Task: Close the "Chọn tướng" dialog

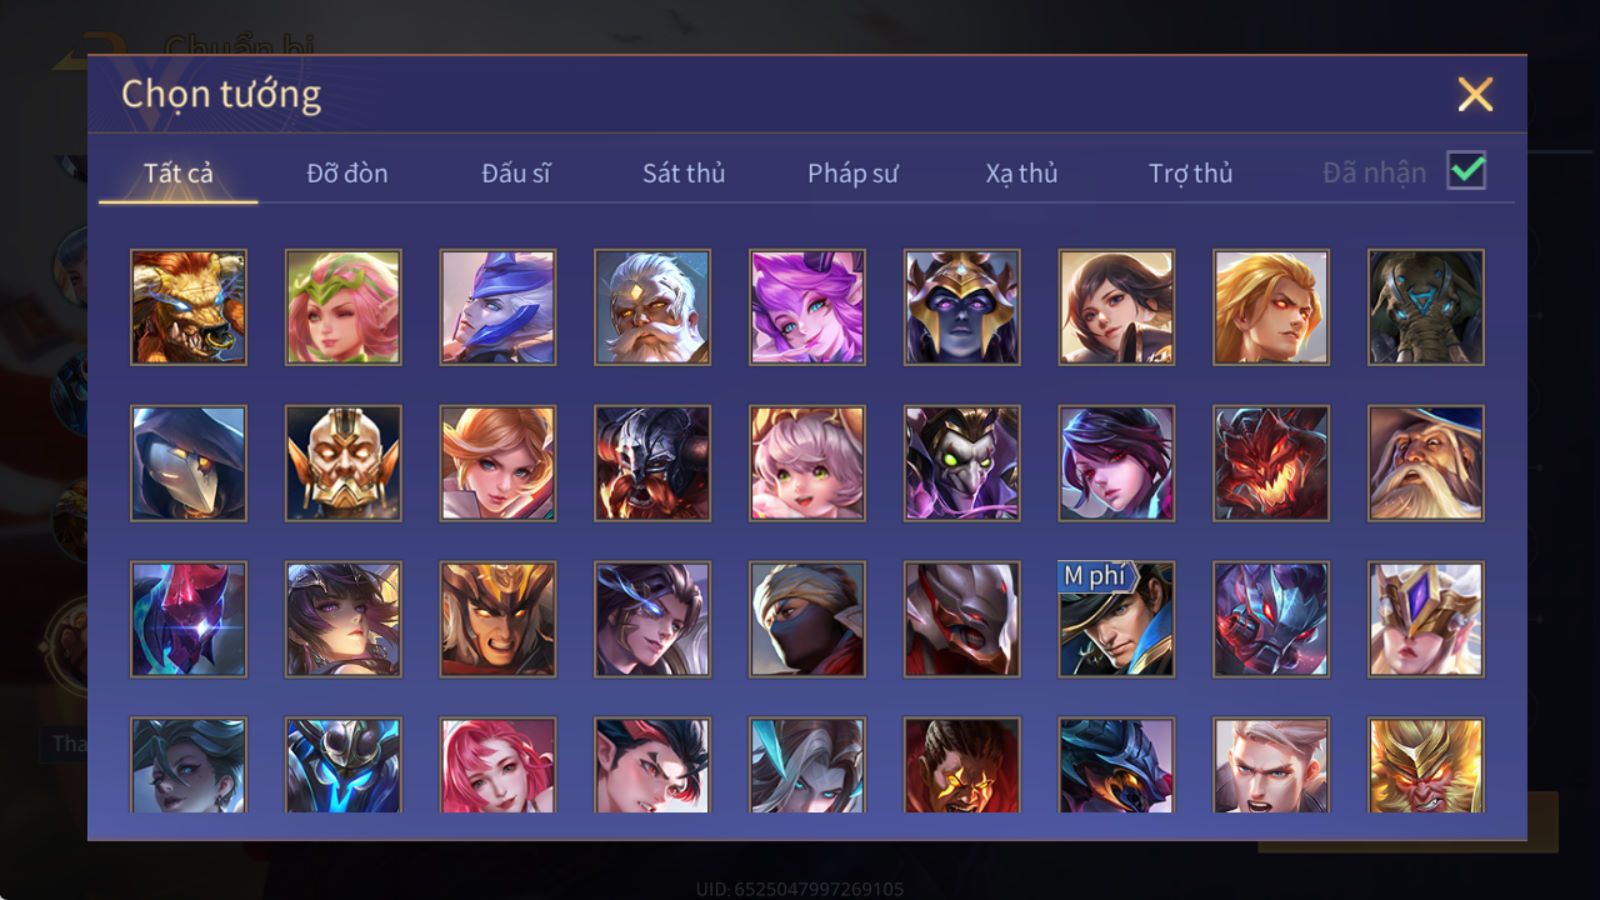Action: point(1475,95)
